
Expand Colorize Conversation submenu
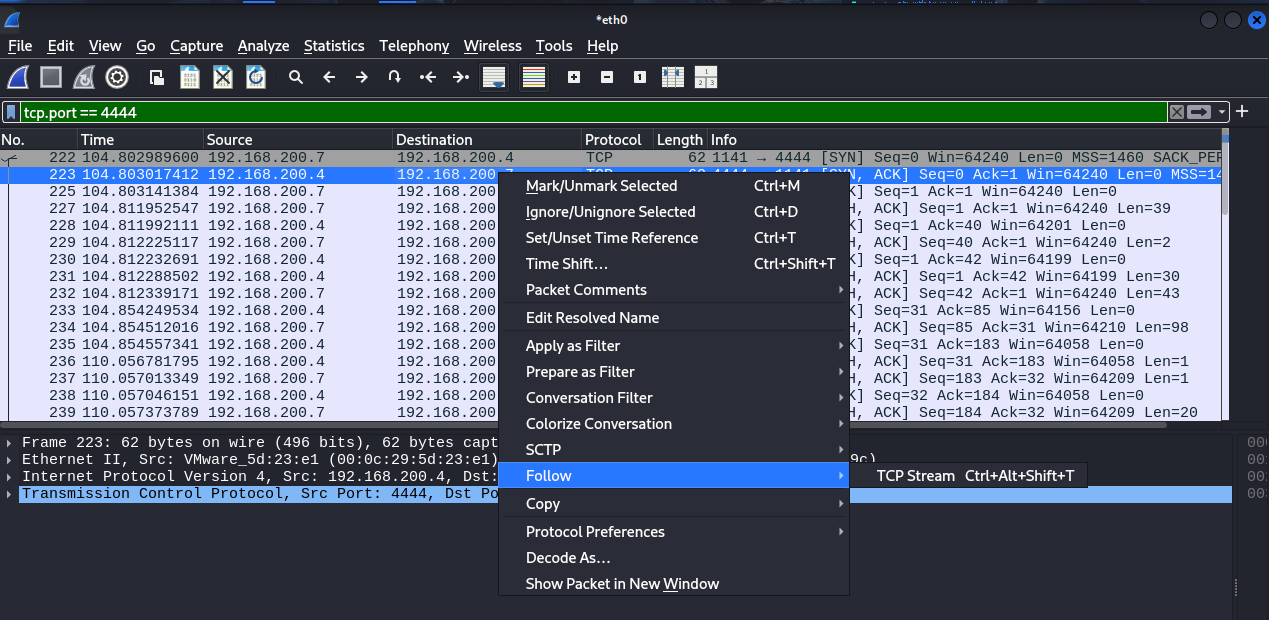[674, 424]
